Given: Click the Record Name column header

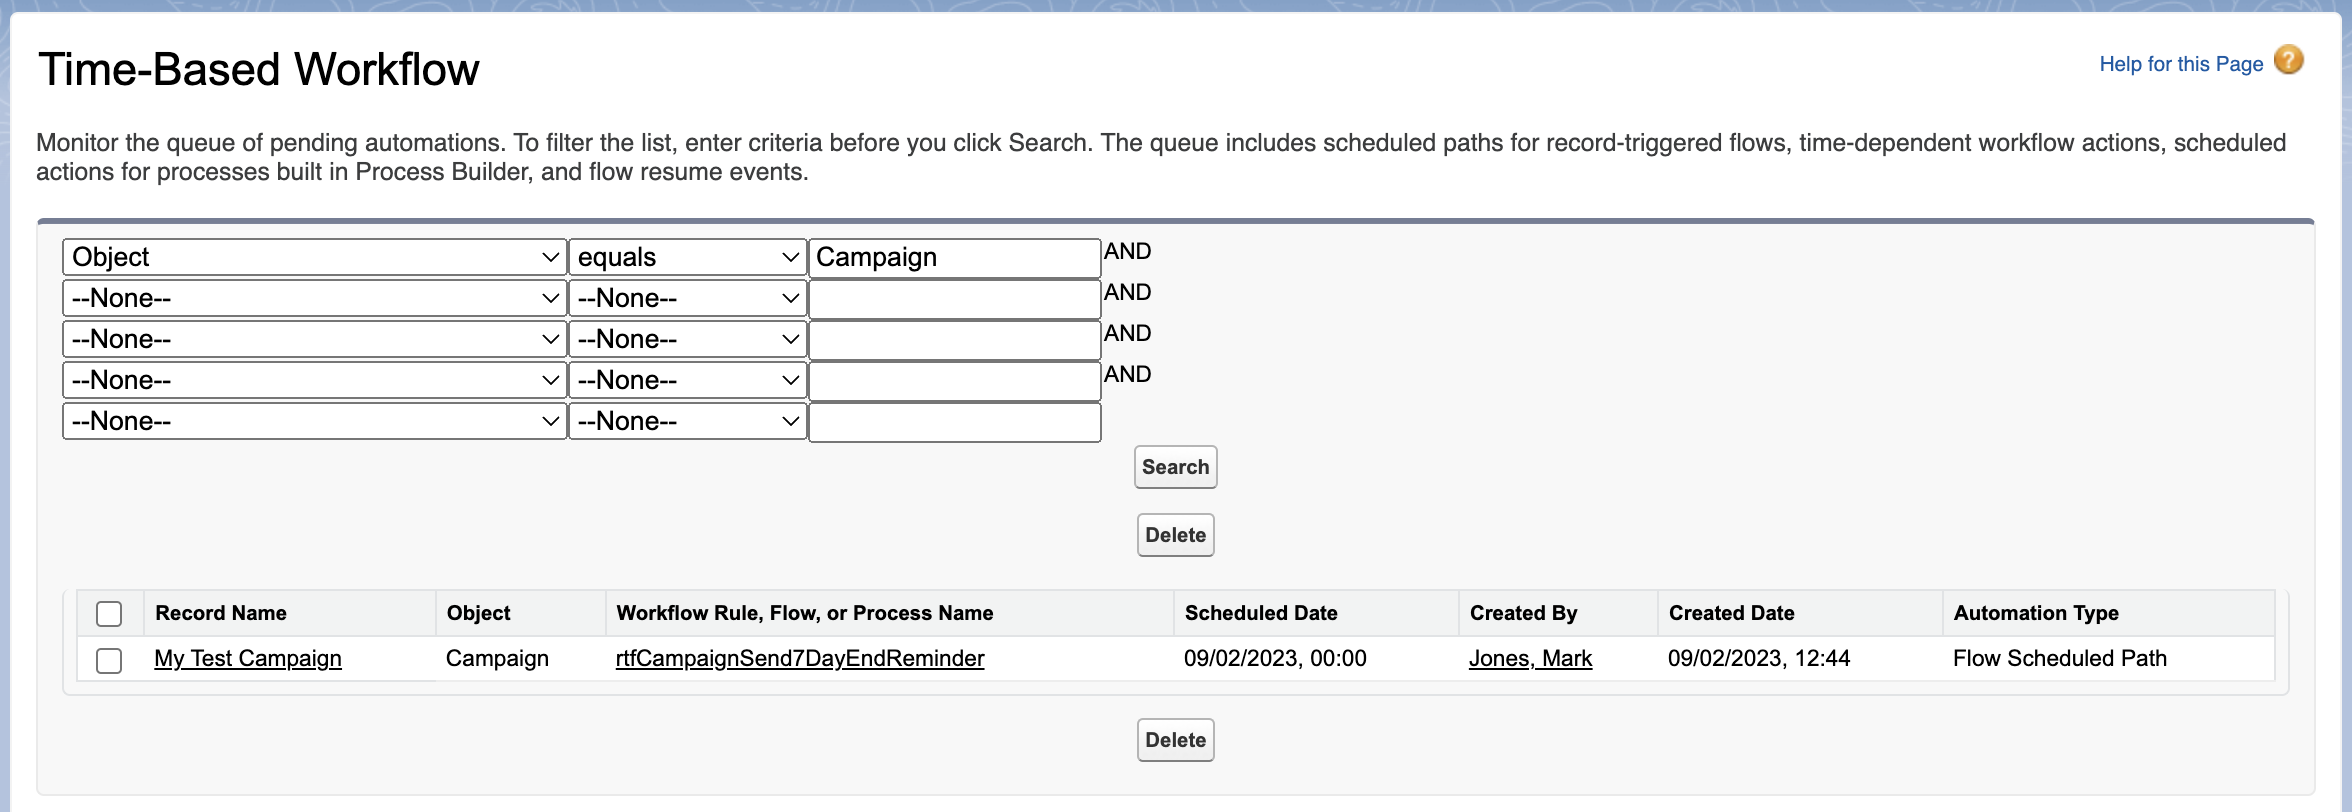Looking at the screenshot, I should pos(221,613).
